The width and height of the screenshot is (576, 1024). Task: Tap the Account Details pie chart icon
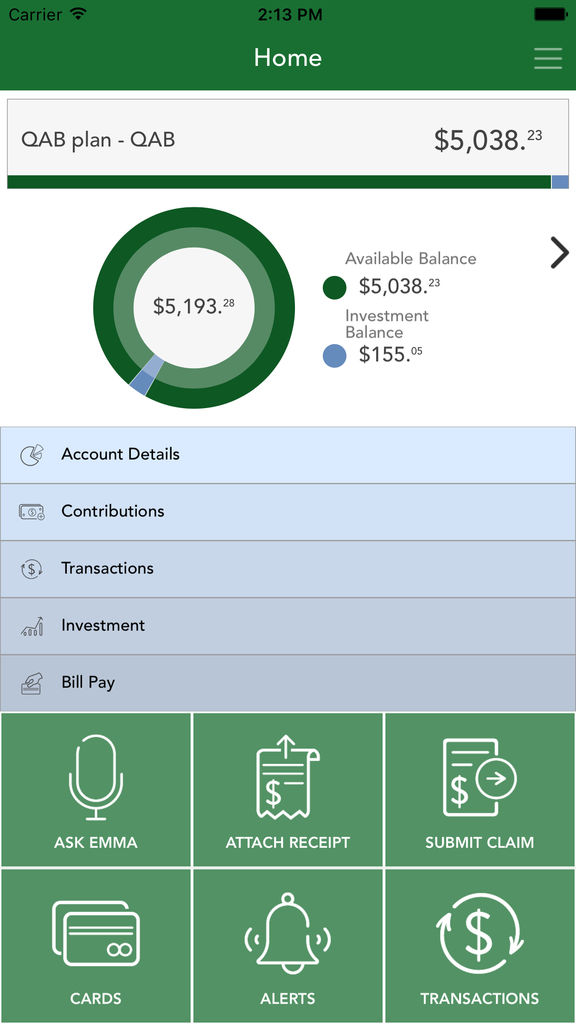pos(32,455)
